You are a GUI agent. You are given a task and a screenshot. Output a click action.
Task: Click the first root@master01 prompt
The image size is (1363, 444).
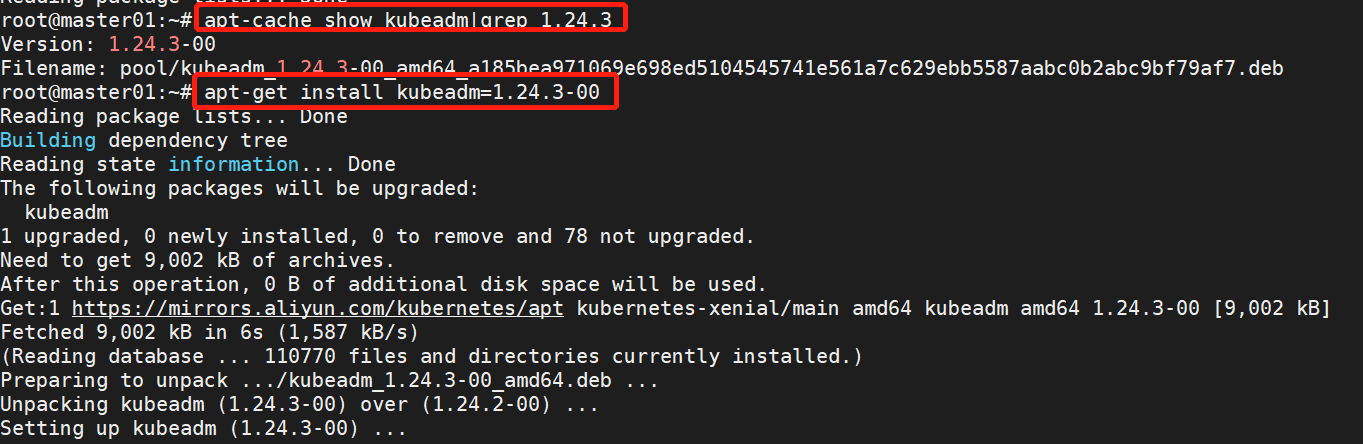[96, 20]
